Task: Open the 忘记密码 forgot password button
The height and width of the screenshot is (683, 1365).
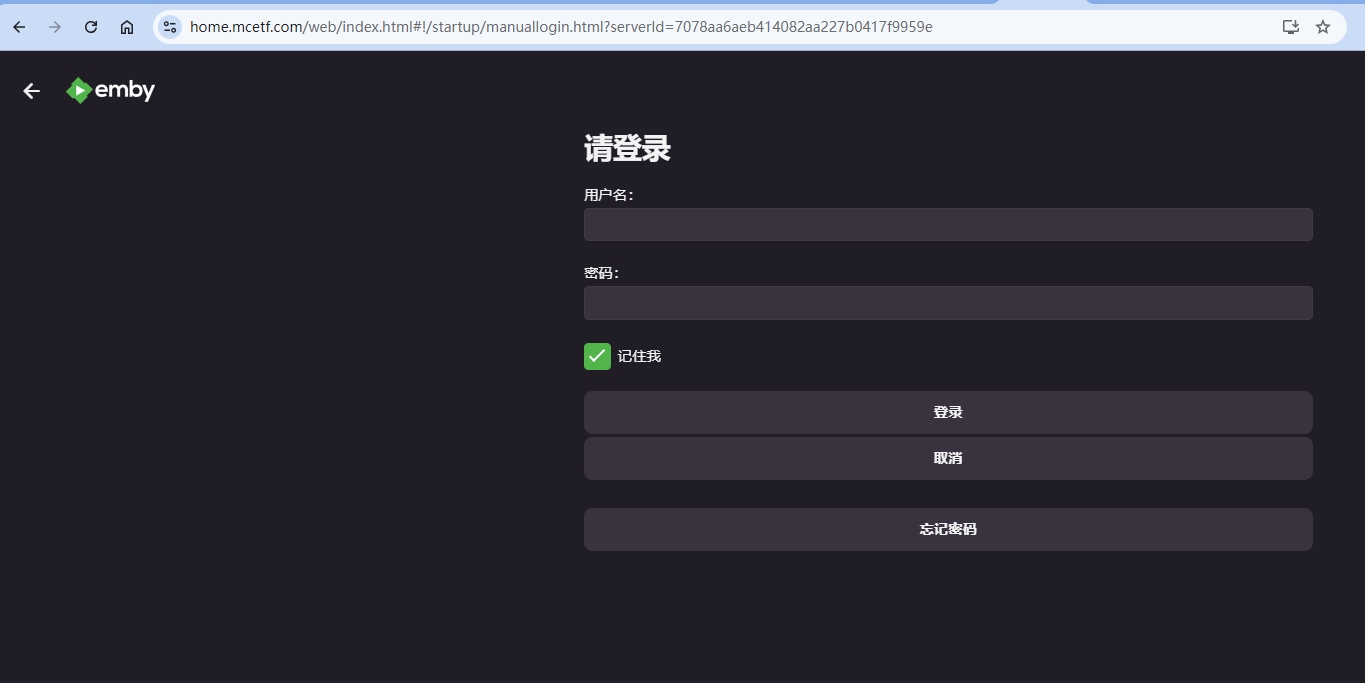Action: coord(948,529)
